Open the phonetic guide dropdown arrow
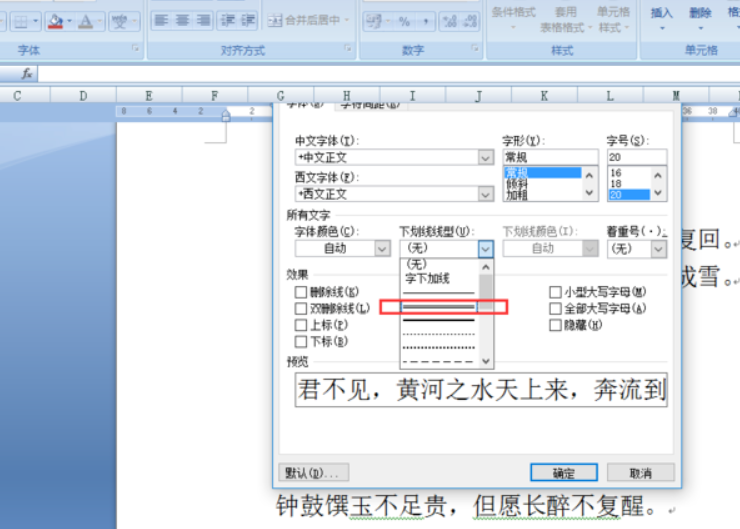 pos(134,21)
